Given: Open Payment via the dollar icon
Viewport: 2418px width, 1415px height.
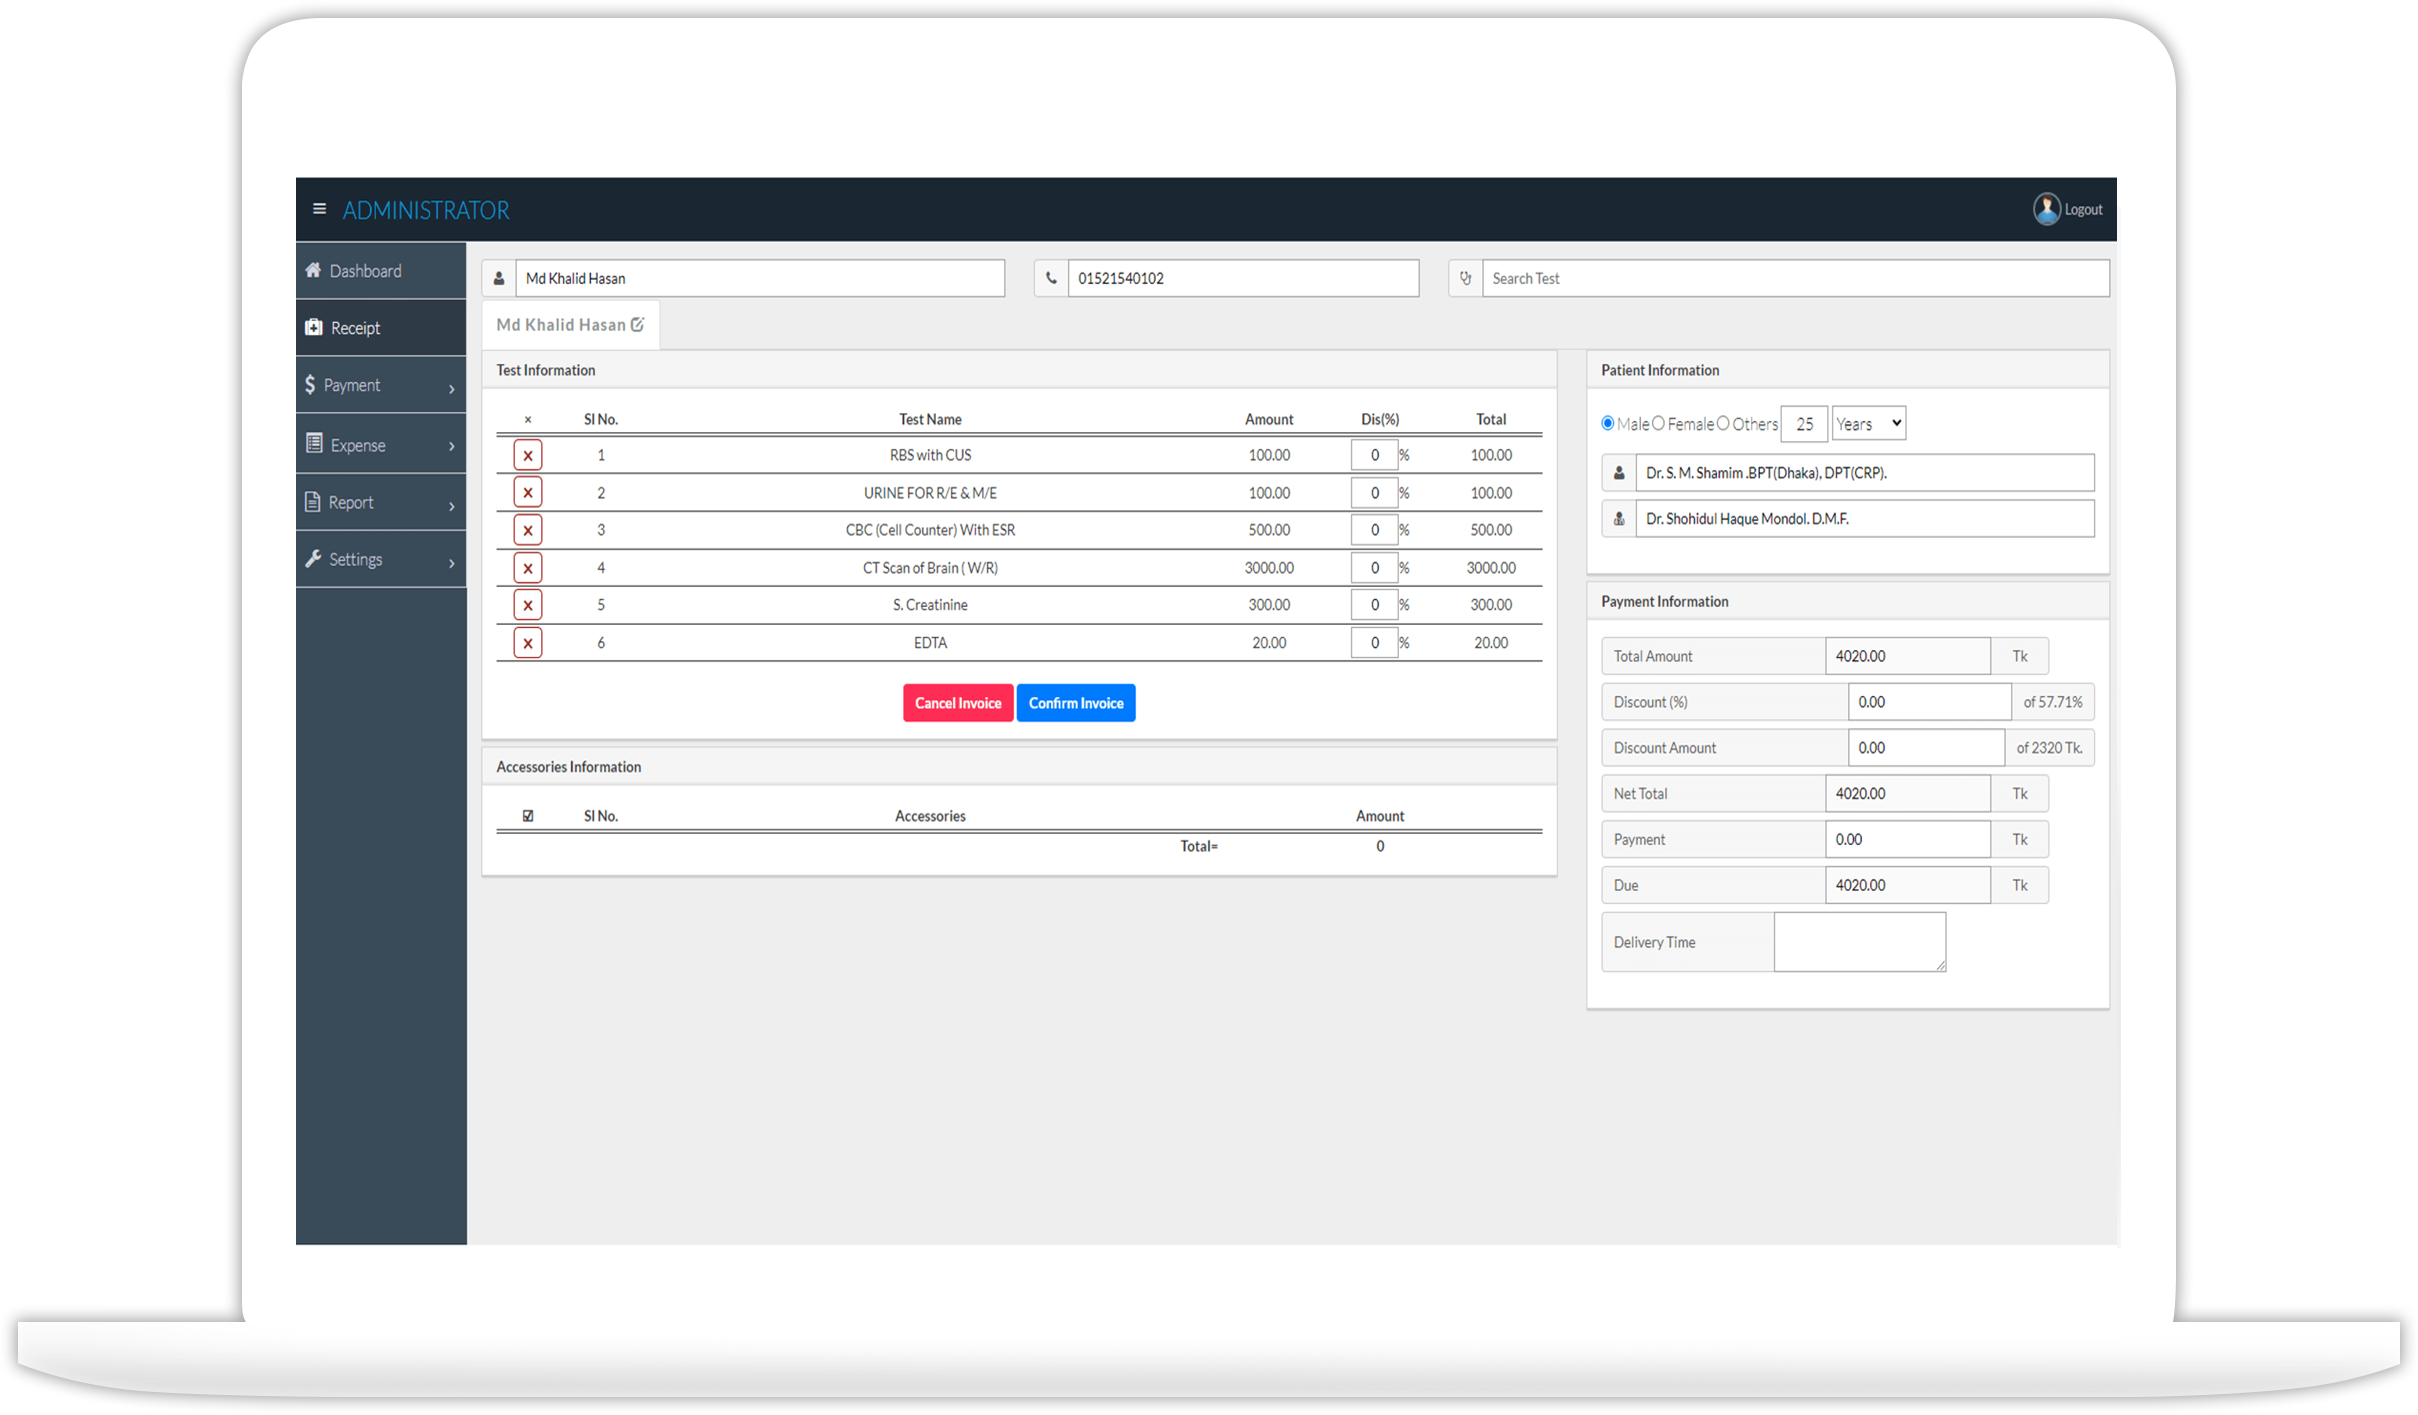Looking at the screenshot, I should pyautogui.click(x=310, y=384).
